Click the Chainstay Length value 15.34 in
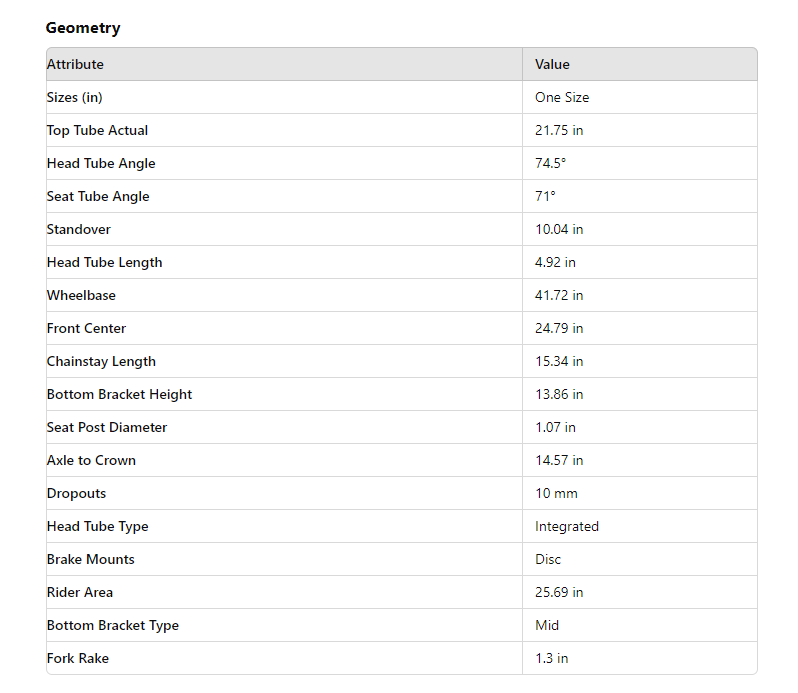 tap(559, 361)
